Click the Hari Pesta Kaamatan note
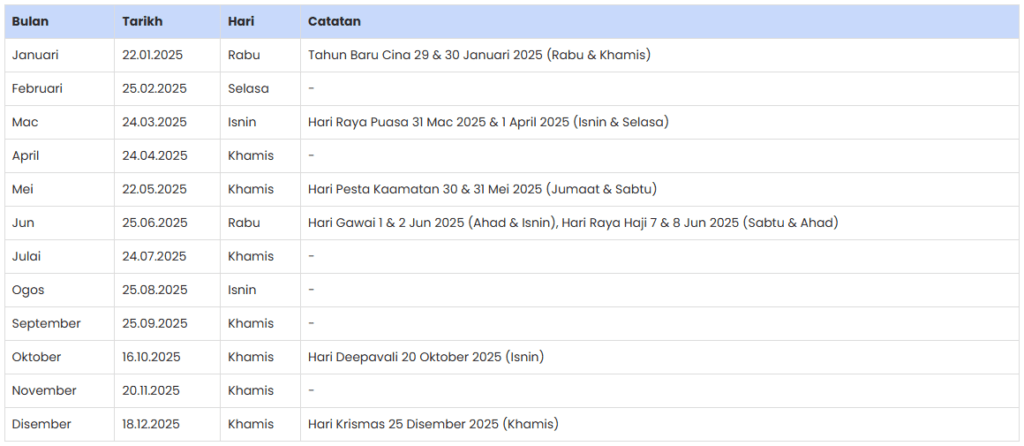The image size is (1024, 446). point(483,189)
